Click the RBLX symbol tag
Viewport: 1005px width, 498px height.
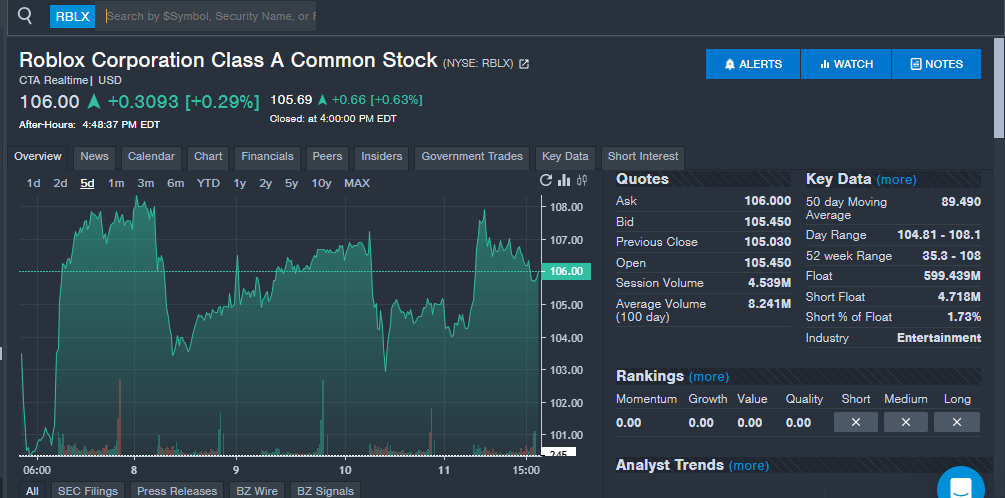(72, 17)
